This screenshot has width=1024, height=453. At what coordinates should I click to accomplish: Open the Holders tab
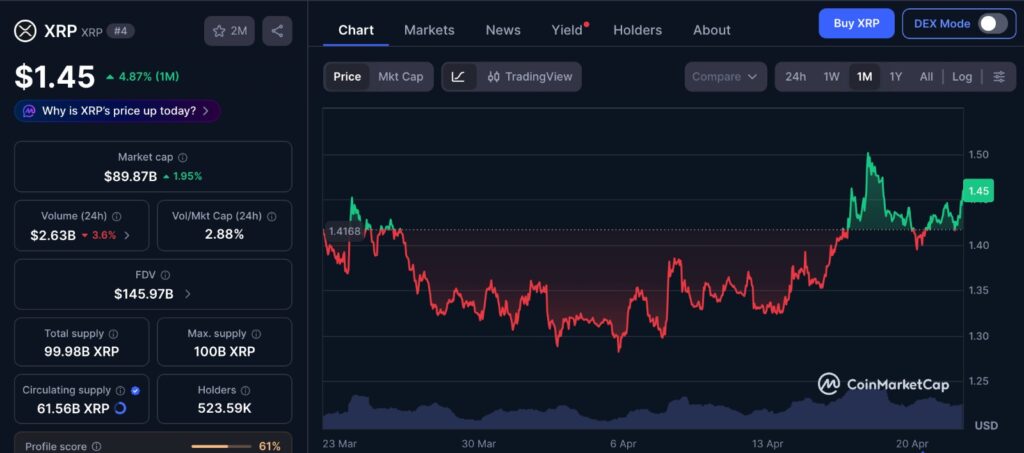(637, 30)
